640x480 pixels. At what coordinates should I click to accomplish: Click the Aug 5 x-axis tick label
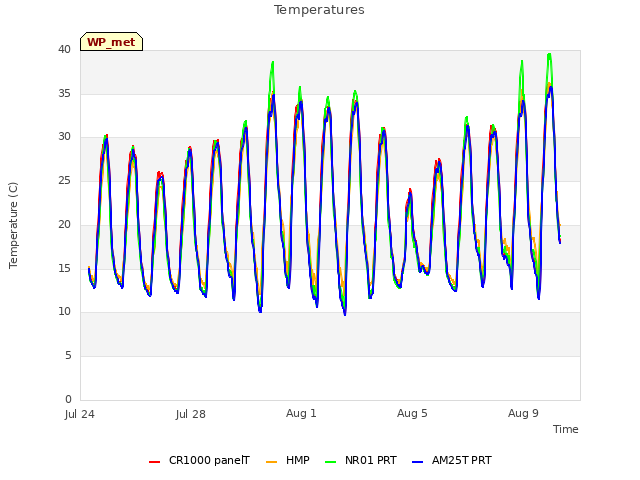[412, 413]
